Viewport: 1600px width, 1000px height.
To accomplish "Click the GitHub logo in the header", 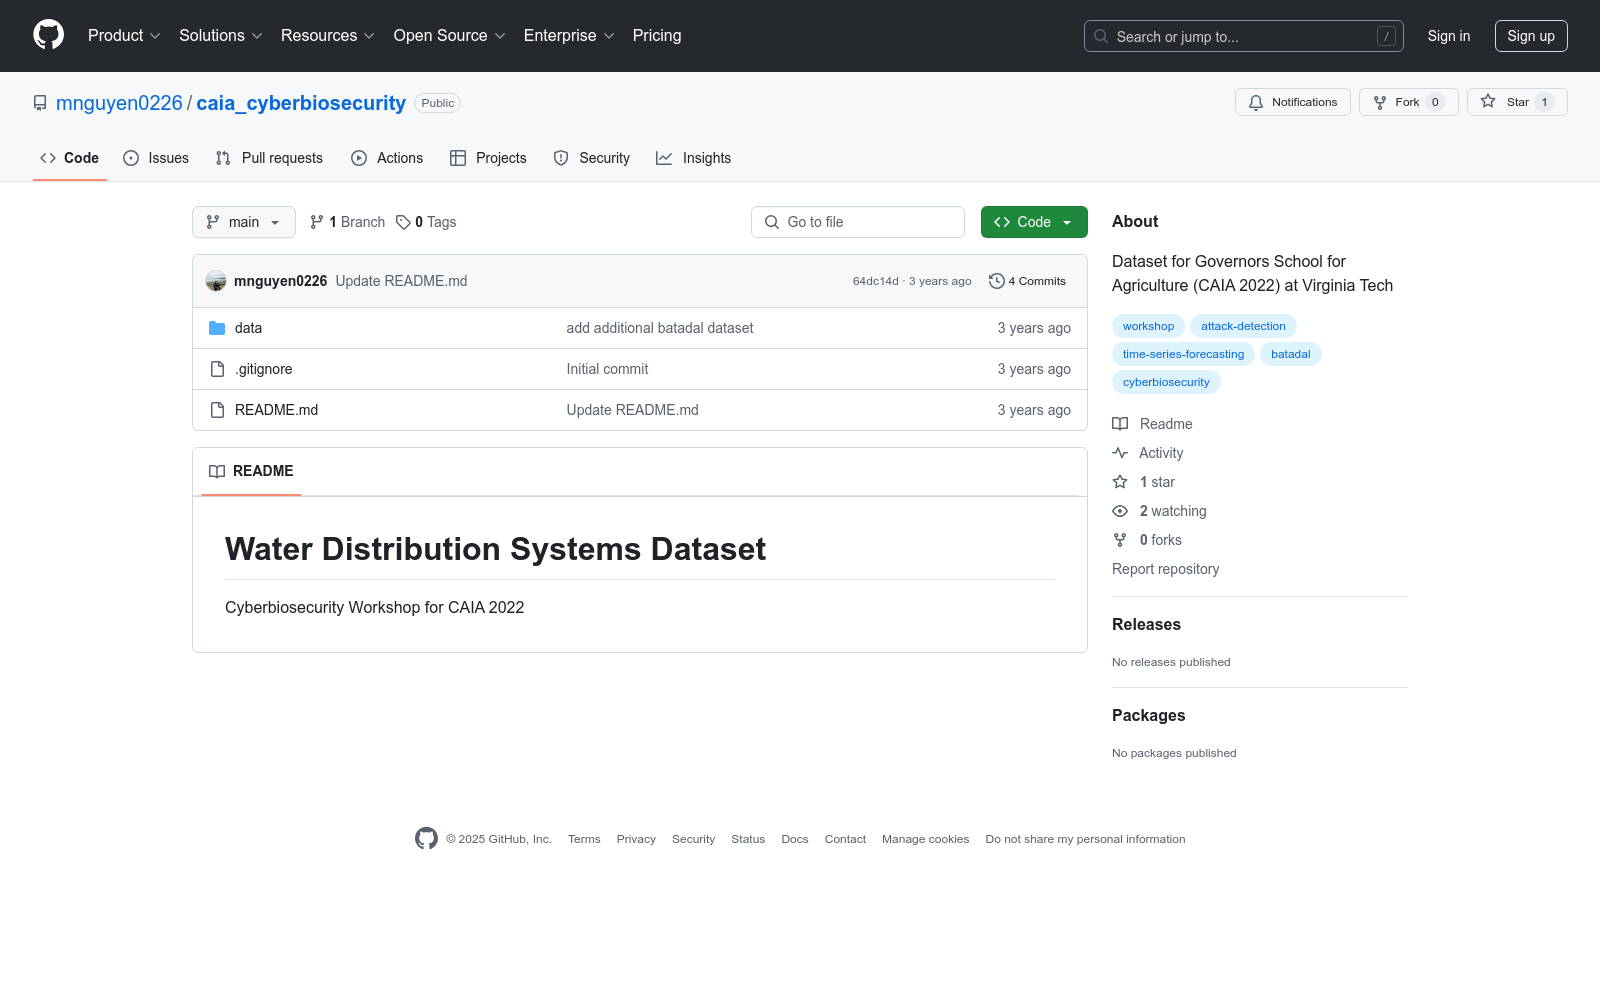I will tap(48, 35).
